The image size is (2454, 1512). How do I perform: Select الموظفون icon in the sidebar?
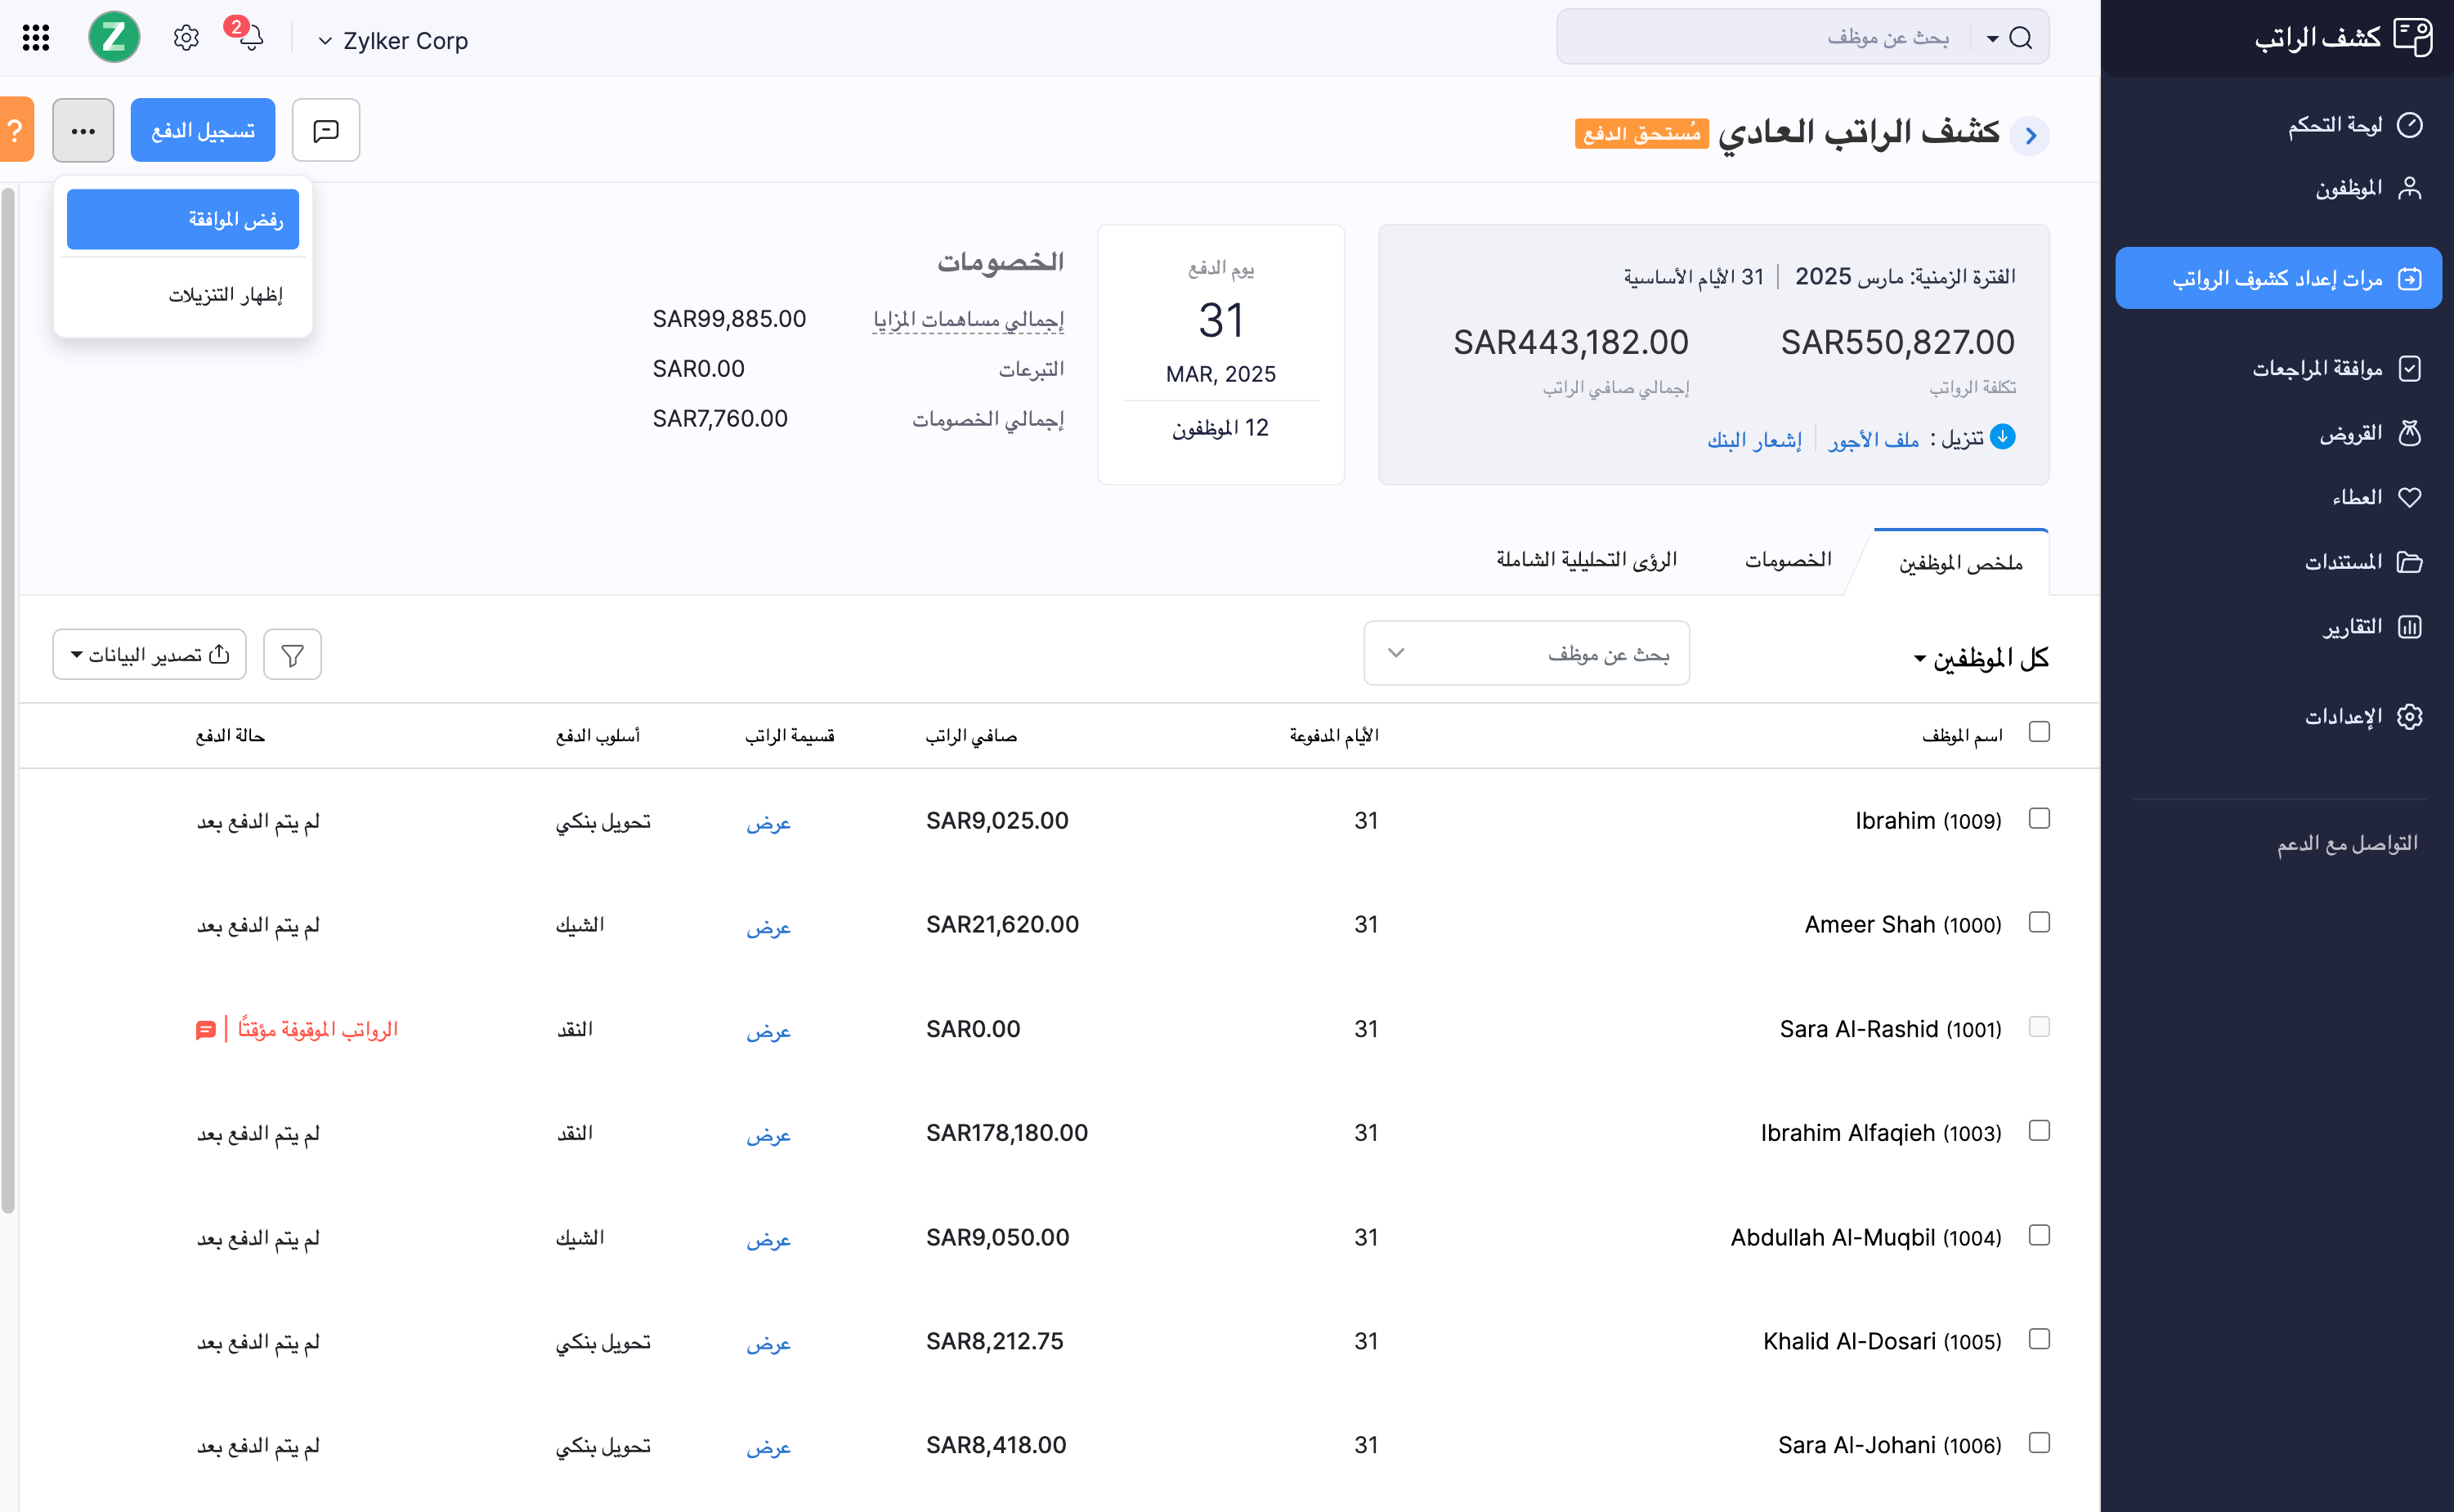(2411, 187)
